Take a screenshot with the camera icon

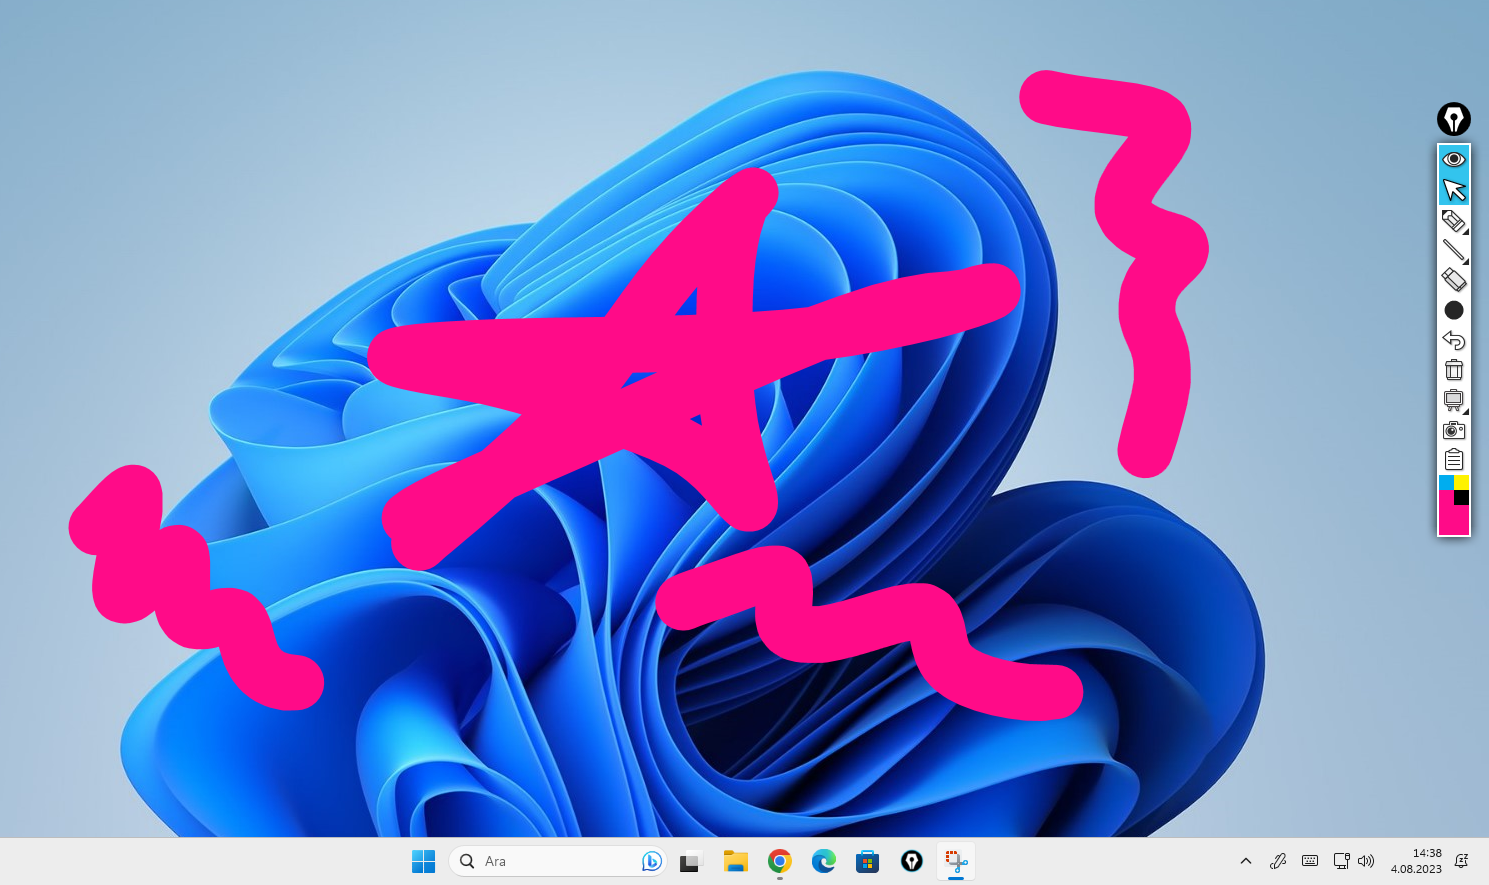click(1454, 430)
